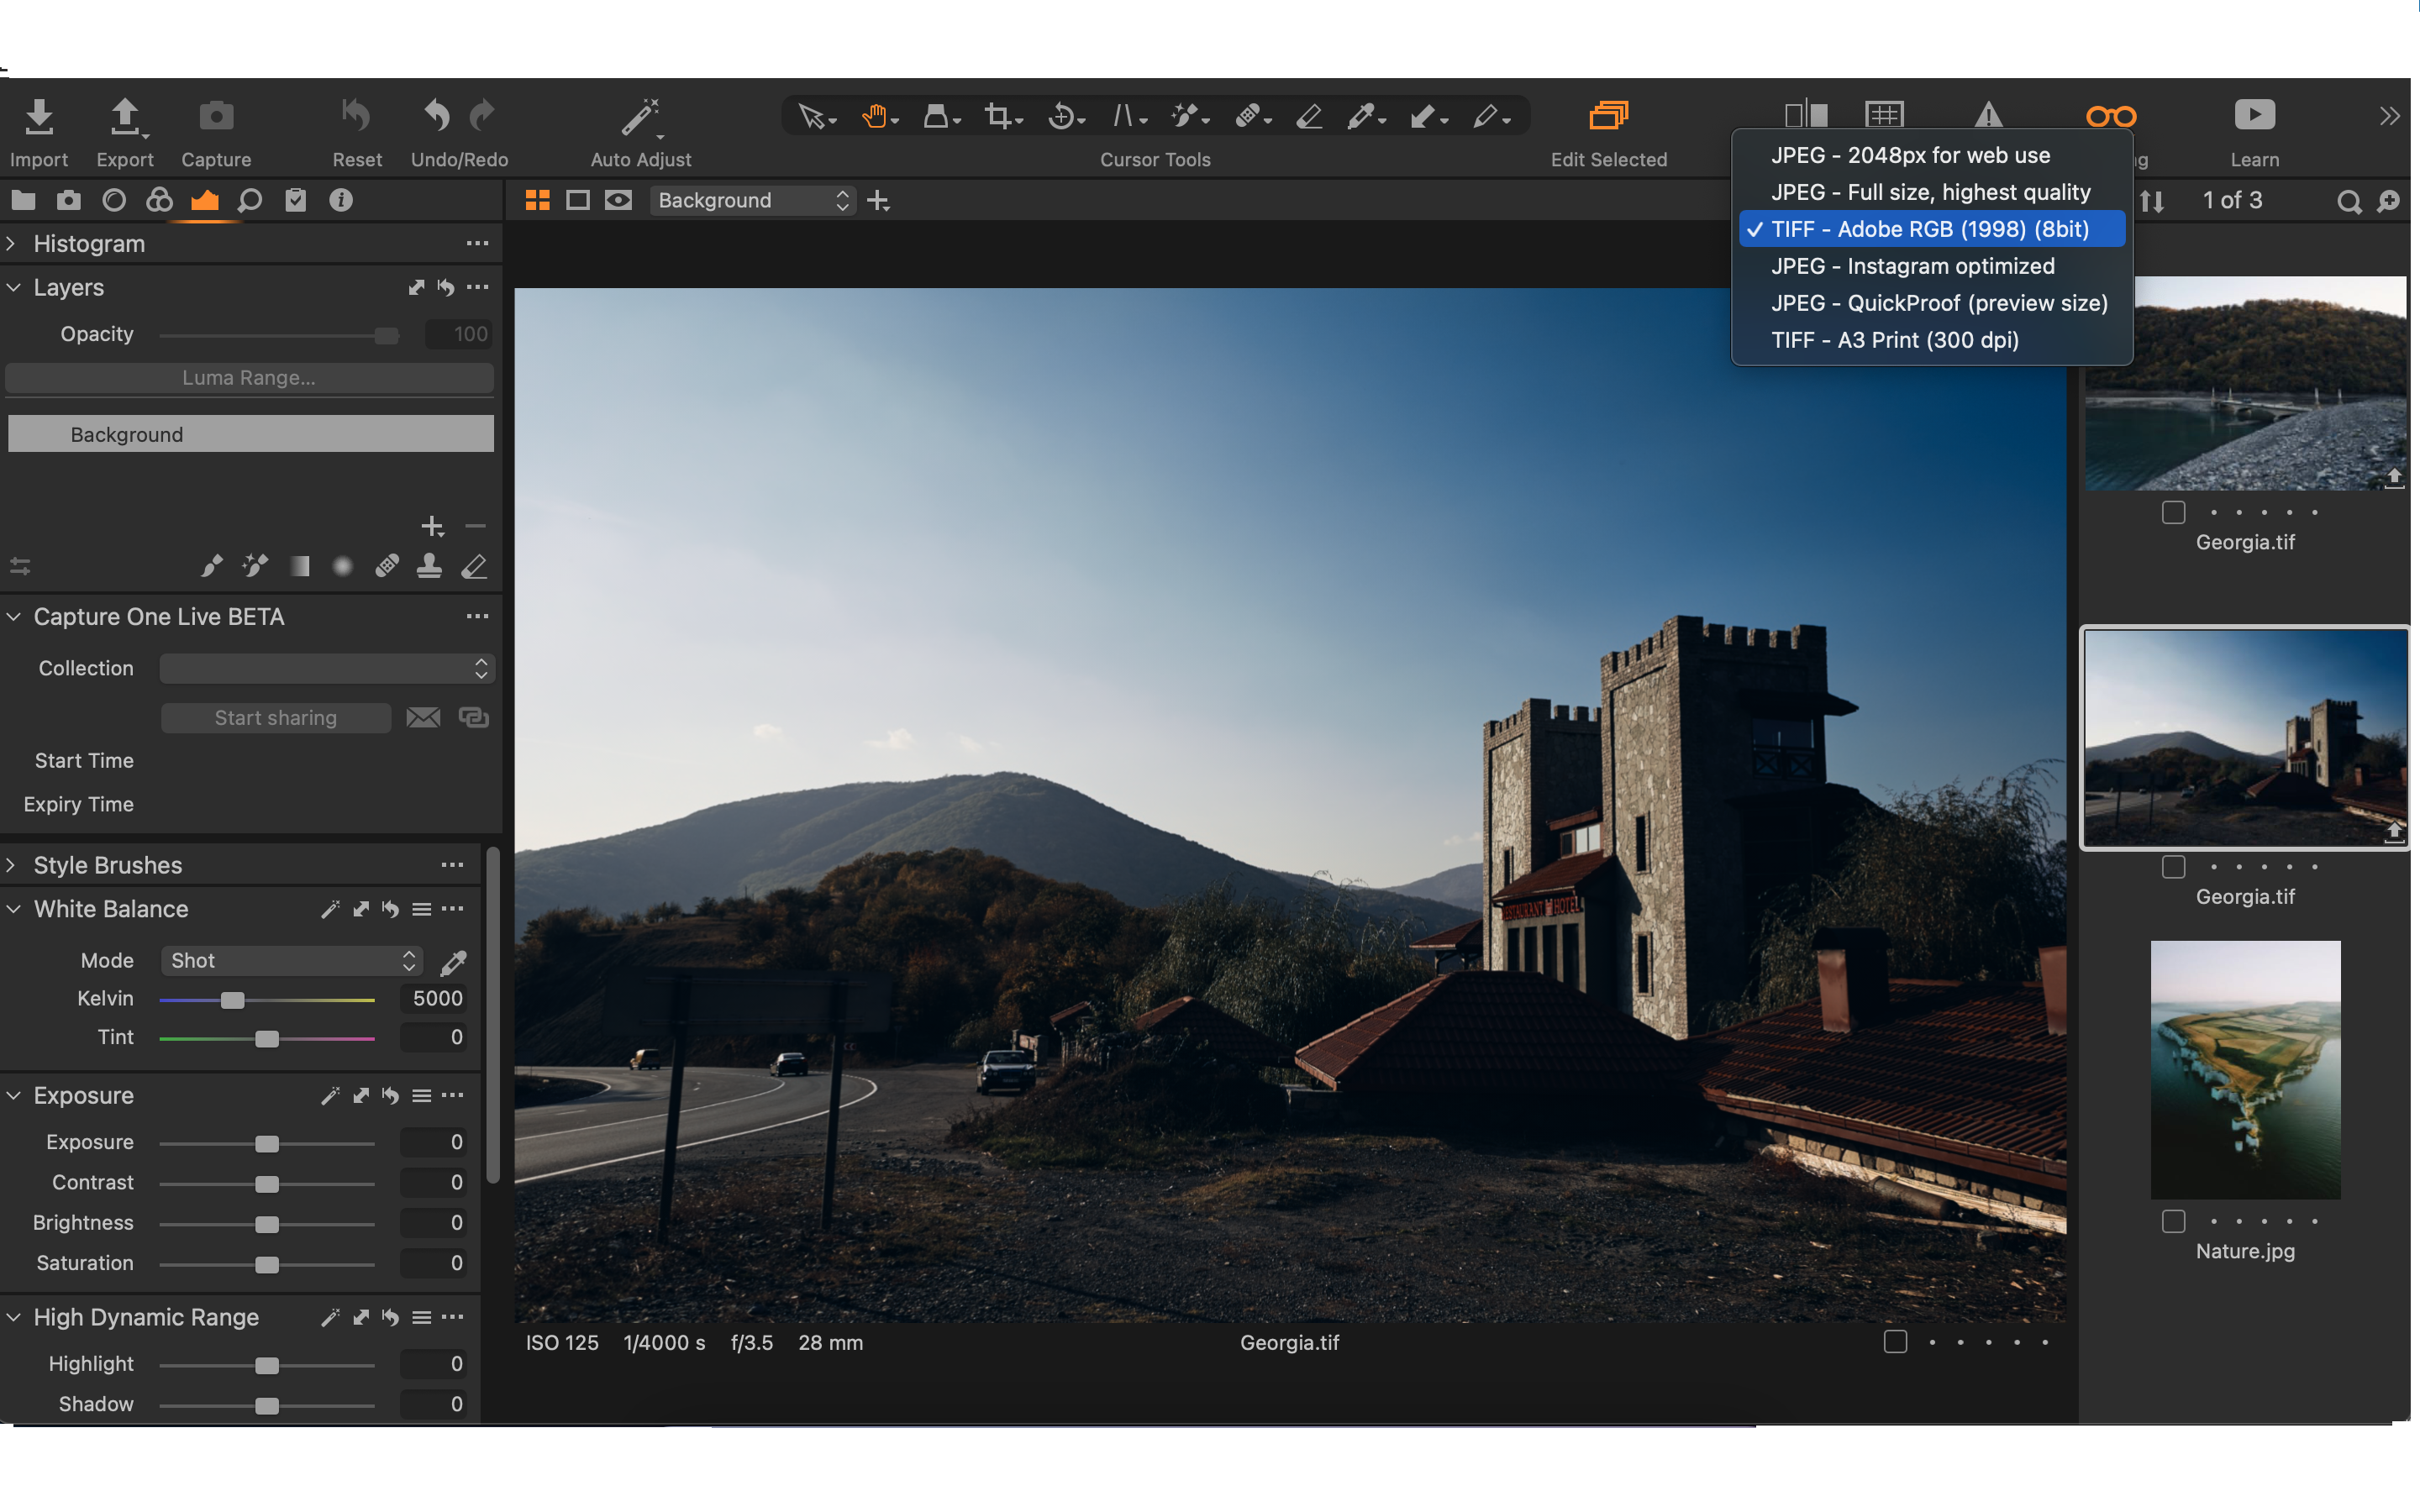Choose TIFF - A3 Print (300 dpi)

tap(1894, 340)
